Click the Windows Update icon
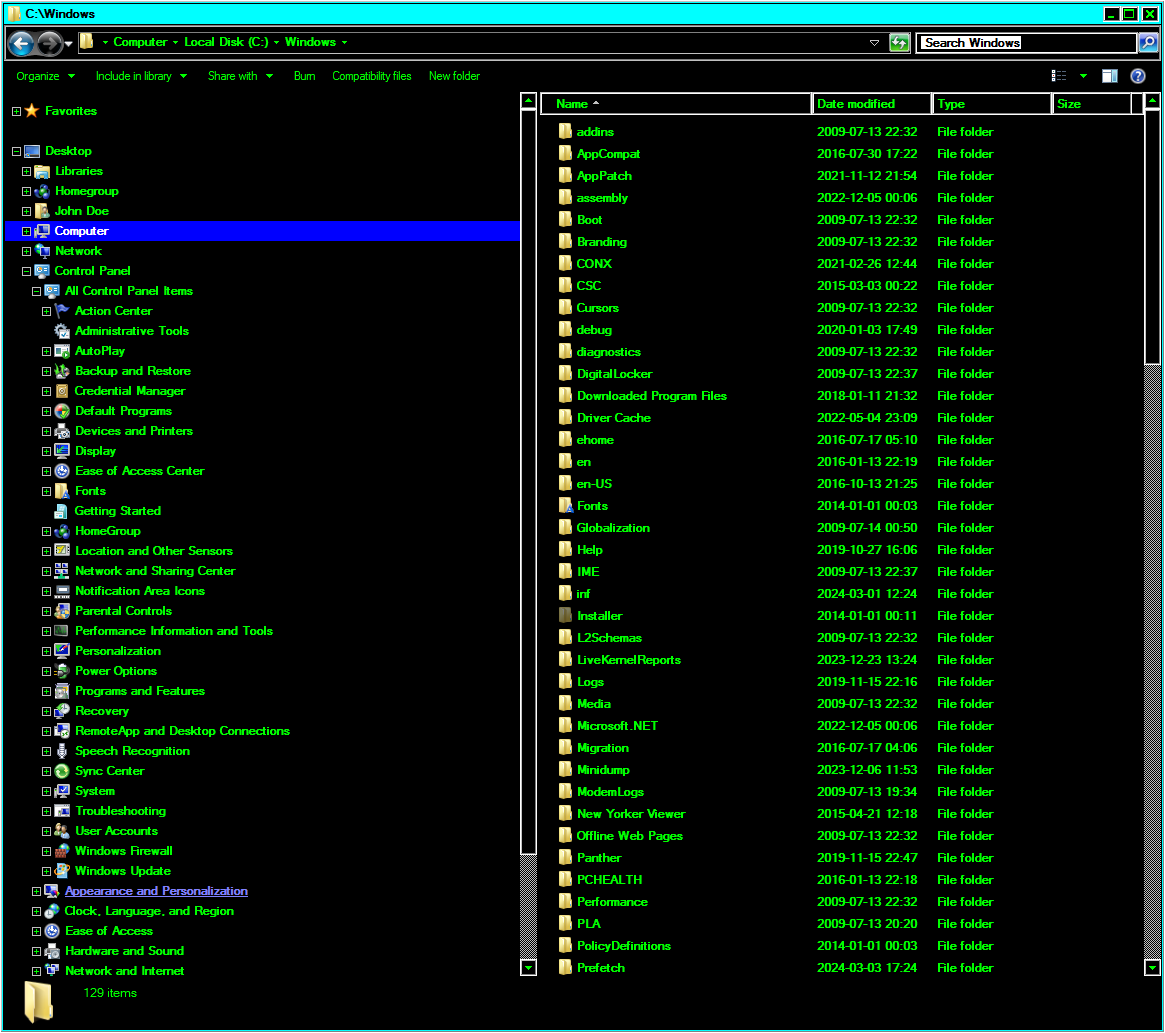Image resolution: width=1165 pixels, height=1033 pixels. click(x=62, y=871)
